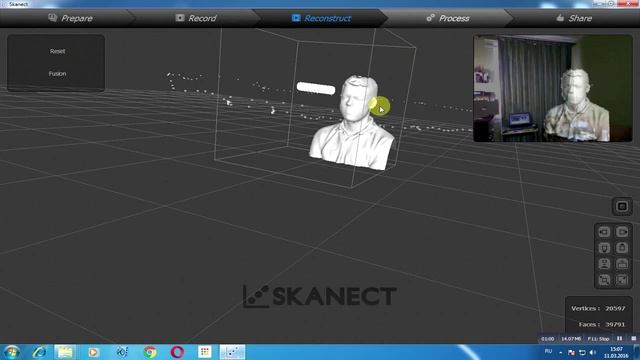Image resolution: width=640 pixels, height=360 pixels.
Task: Launch Opera browser from taskbar
Action: (177, 352)
